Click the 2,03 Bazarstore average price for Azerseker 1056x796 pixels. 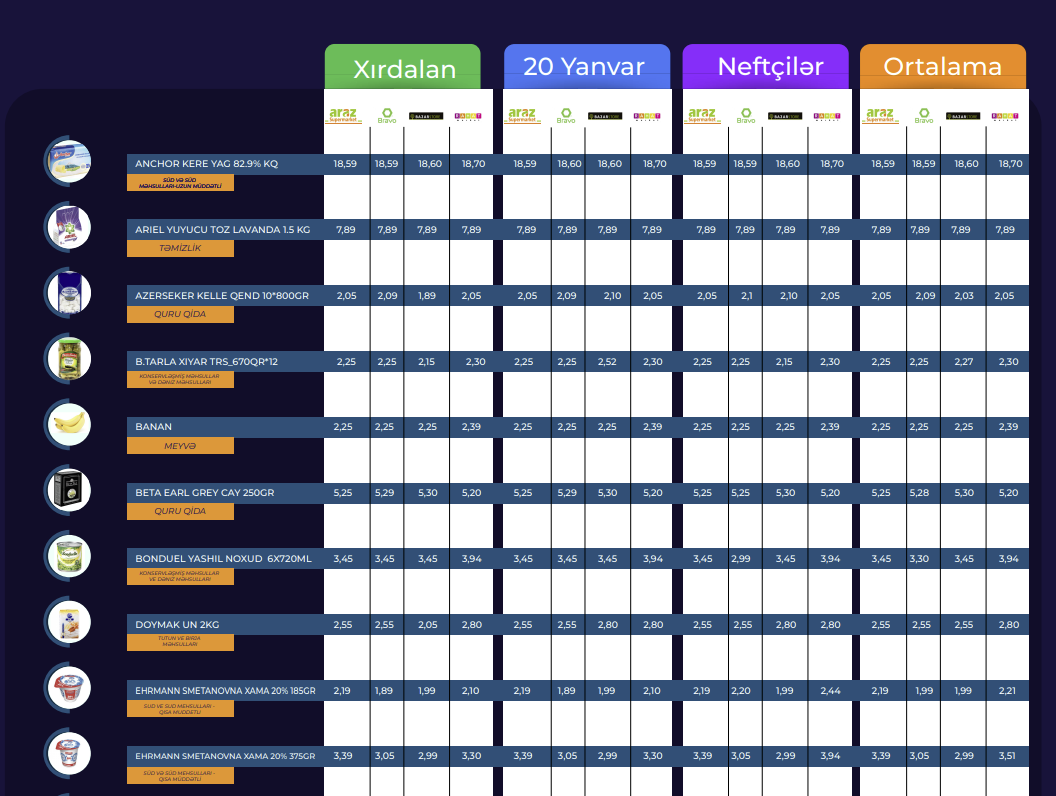click(x=964, y=296)
